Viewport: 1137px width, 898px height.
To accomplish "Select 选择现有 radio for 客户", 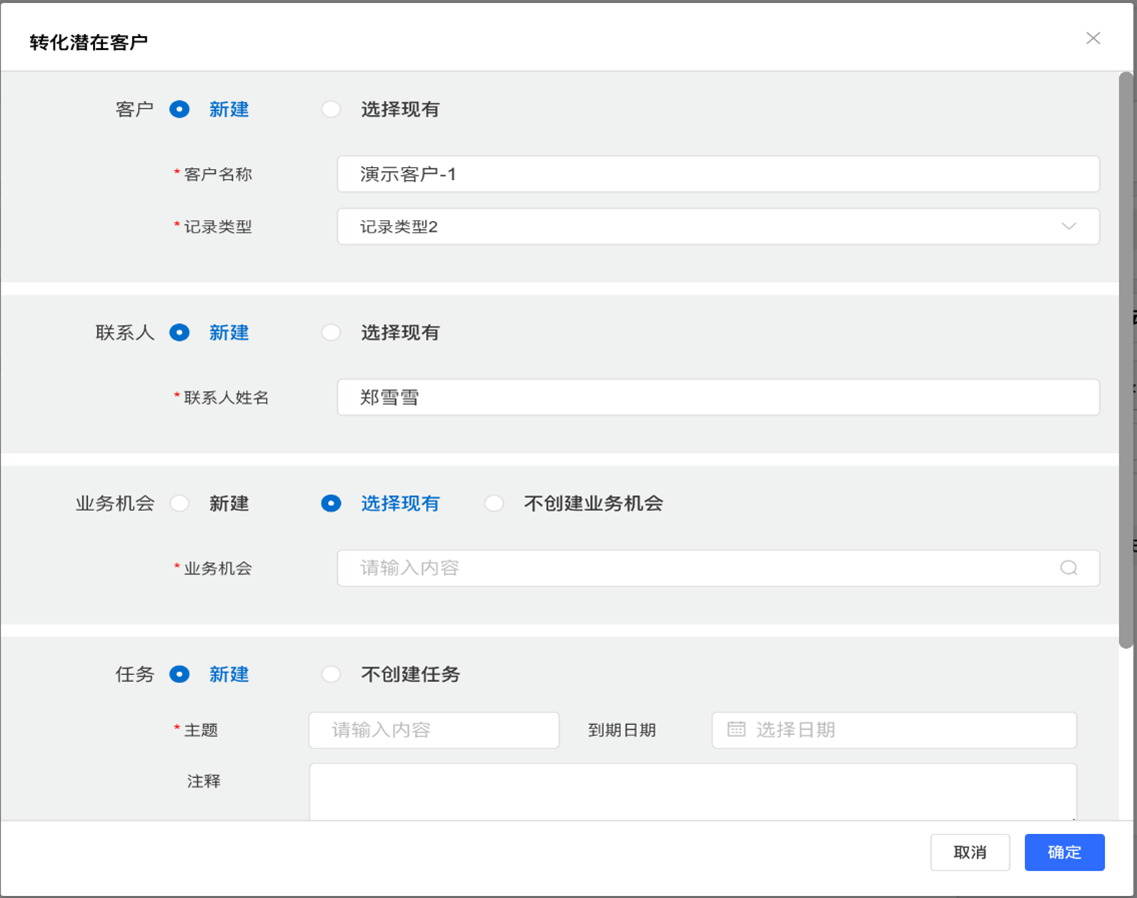I will point(331,110).
